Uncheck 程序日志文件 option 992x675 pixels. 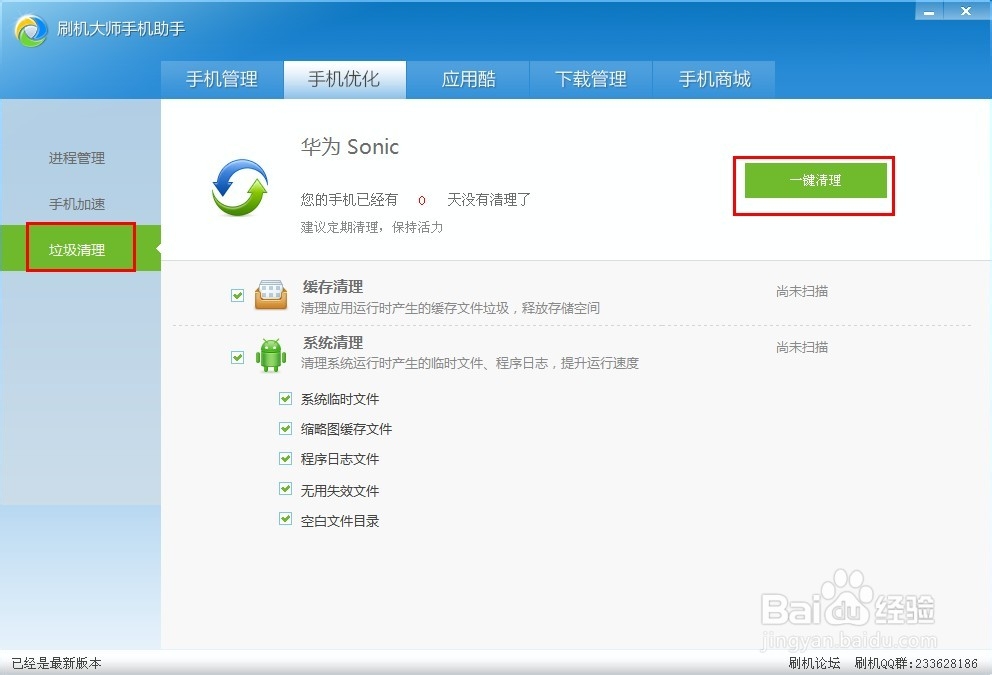[x=285, y=458]
